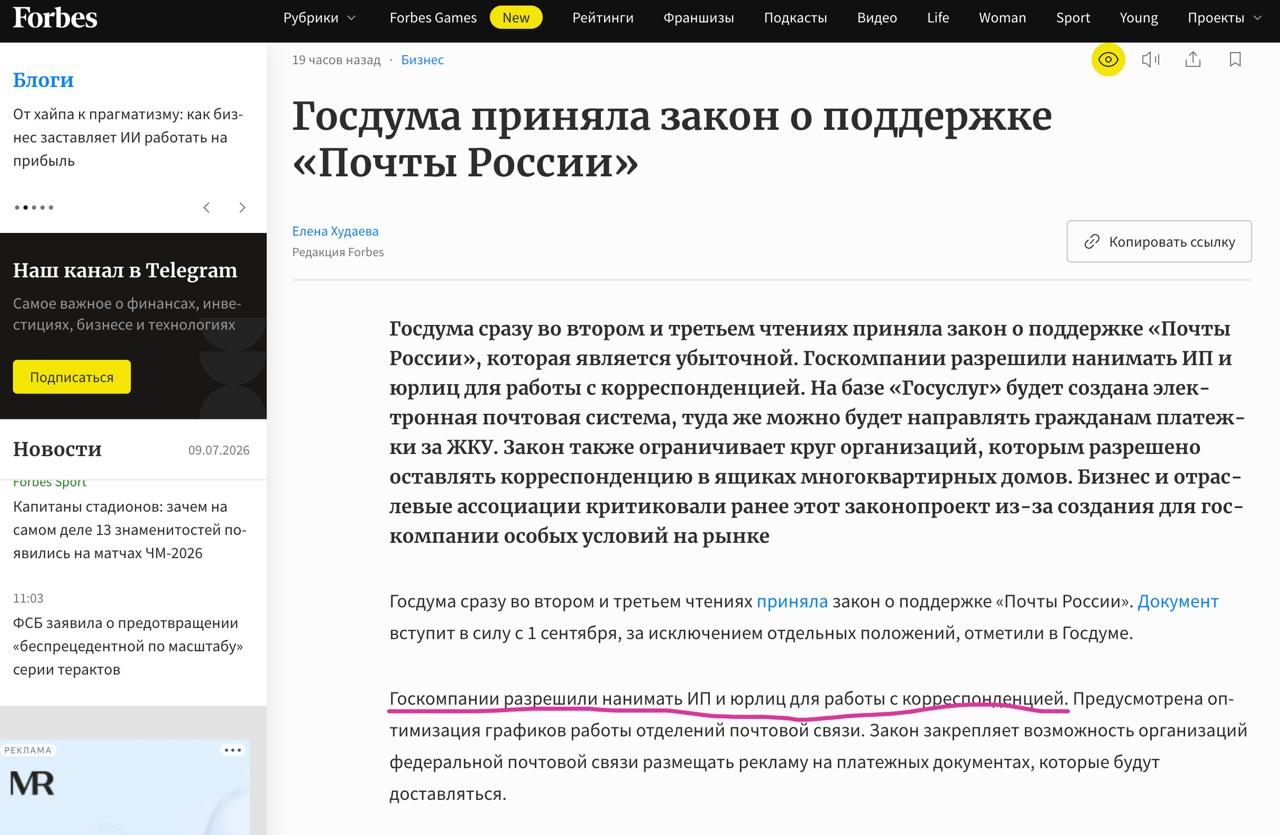The height and width of the screenshot is (835, 1280).
Task: Open blog post 'От хайпа к прагматизму'
Action: coord(128,137)
